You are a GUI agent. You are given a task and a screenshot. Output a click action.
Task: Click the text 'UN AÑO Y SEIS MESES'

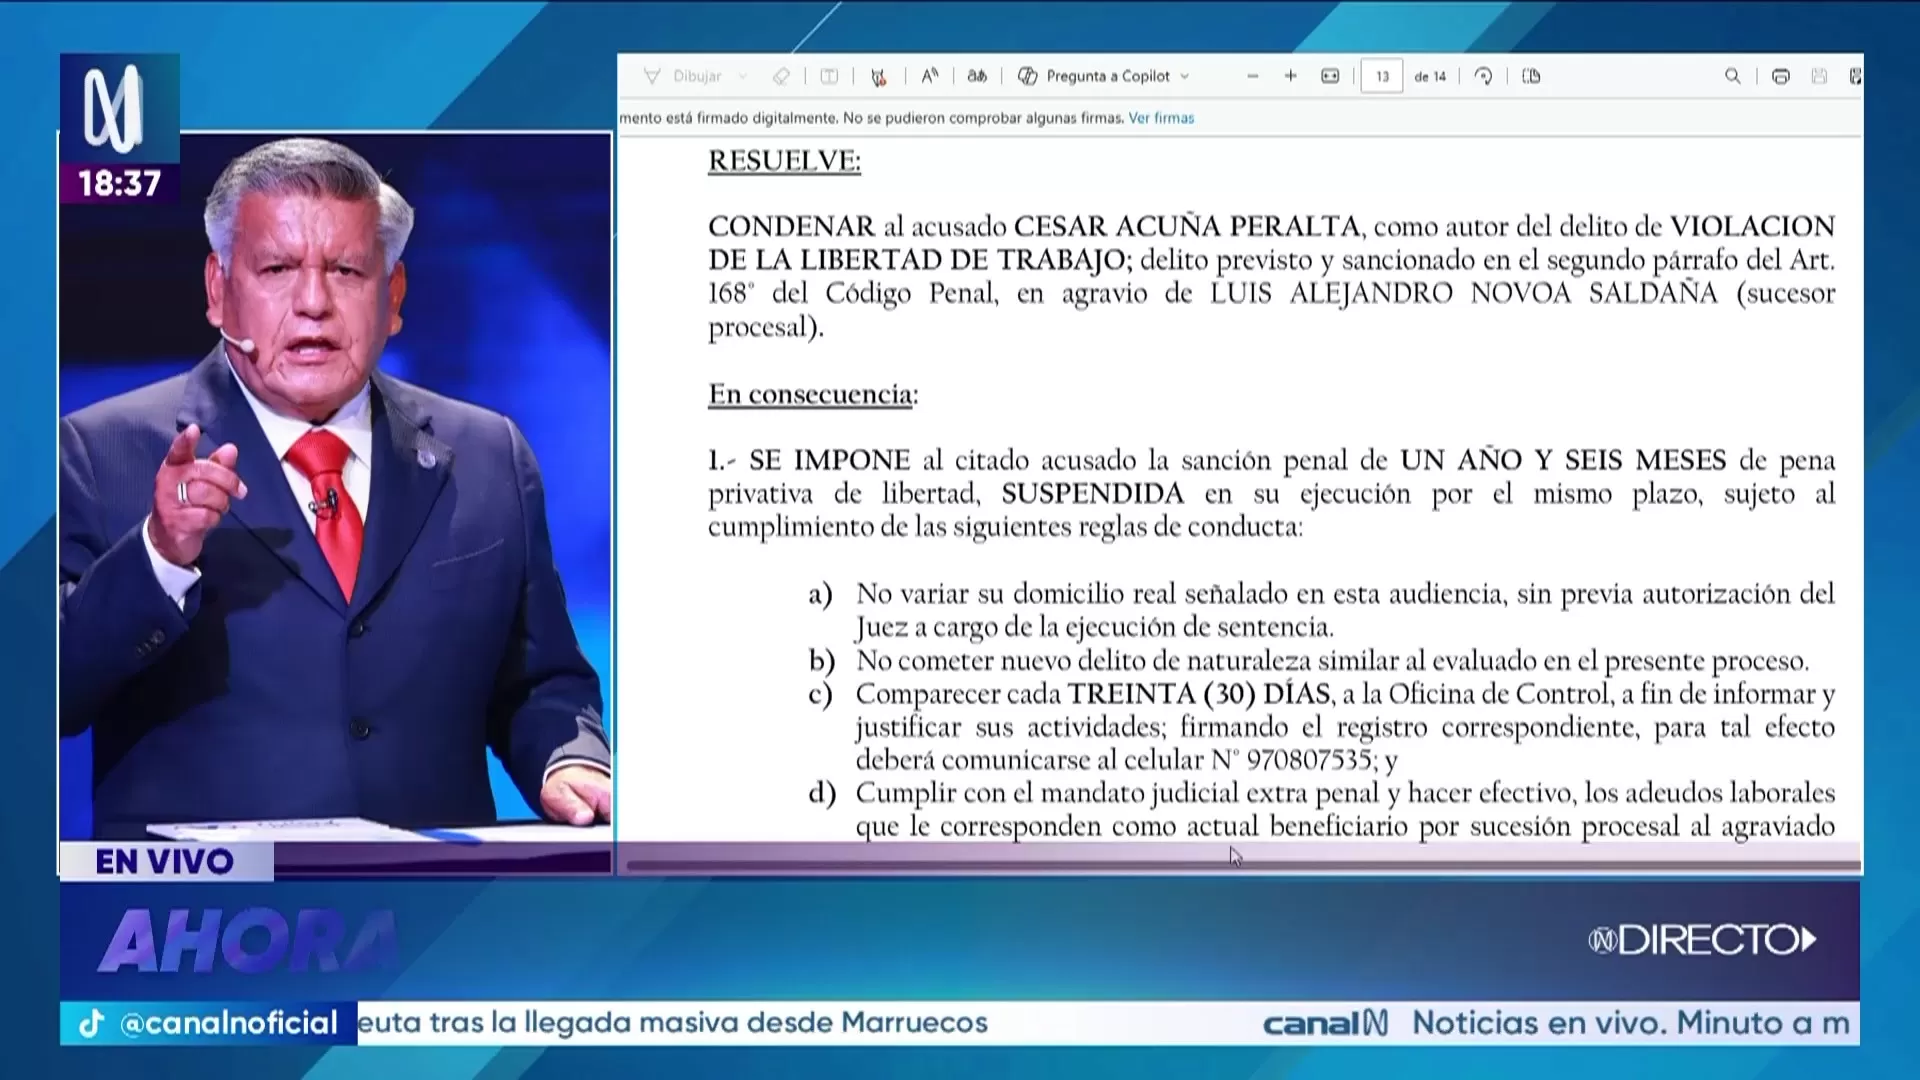[1563, 460]
